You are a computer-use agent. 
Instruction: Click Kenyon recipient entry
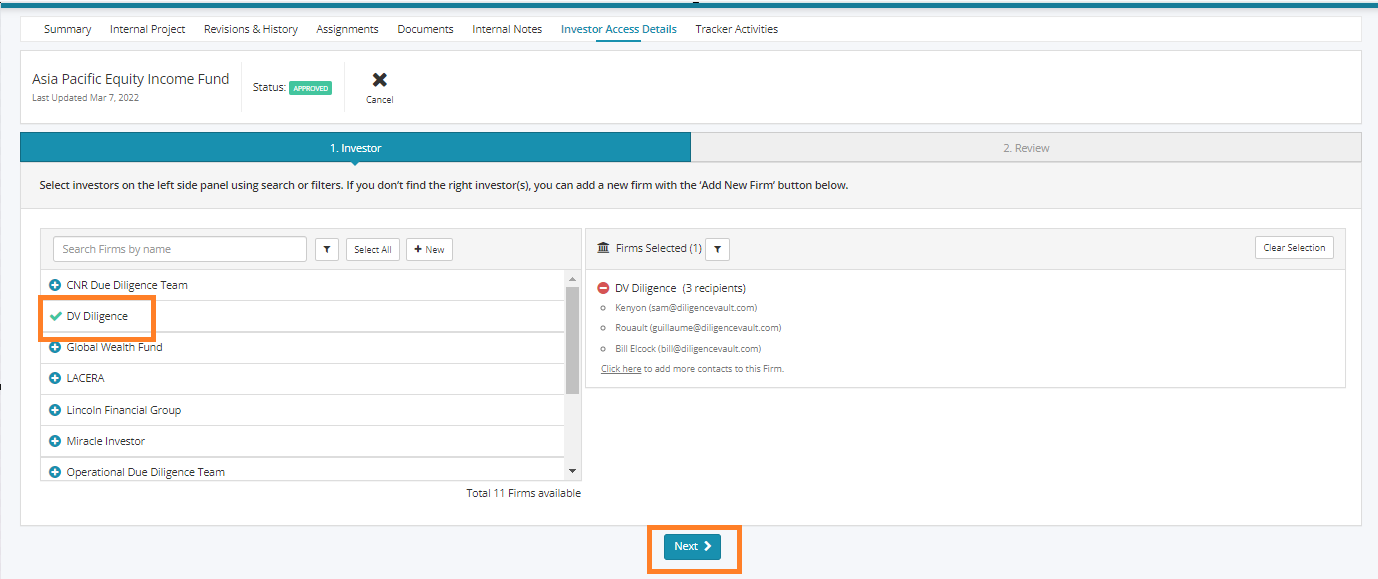pos(686,308)
